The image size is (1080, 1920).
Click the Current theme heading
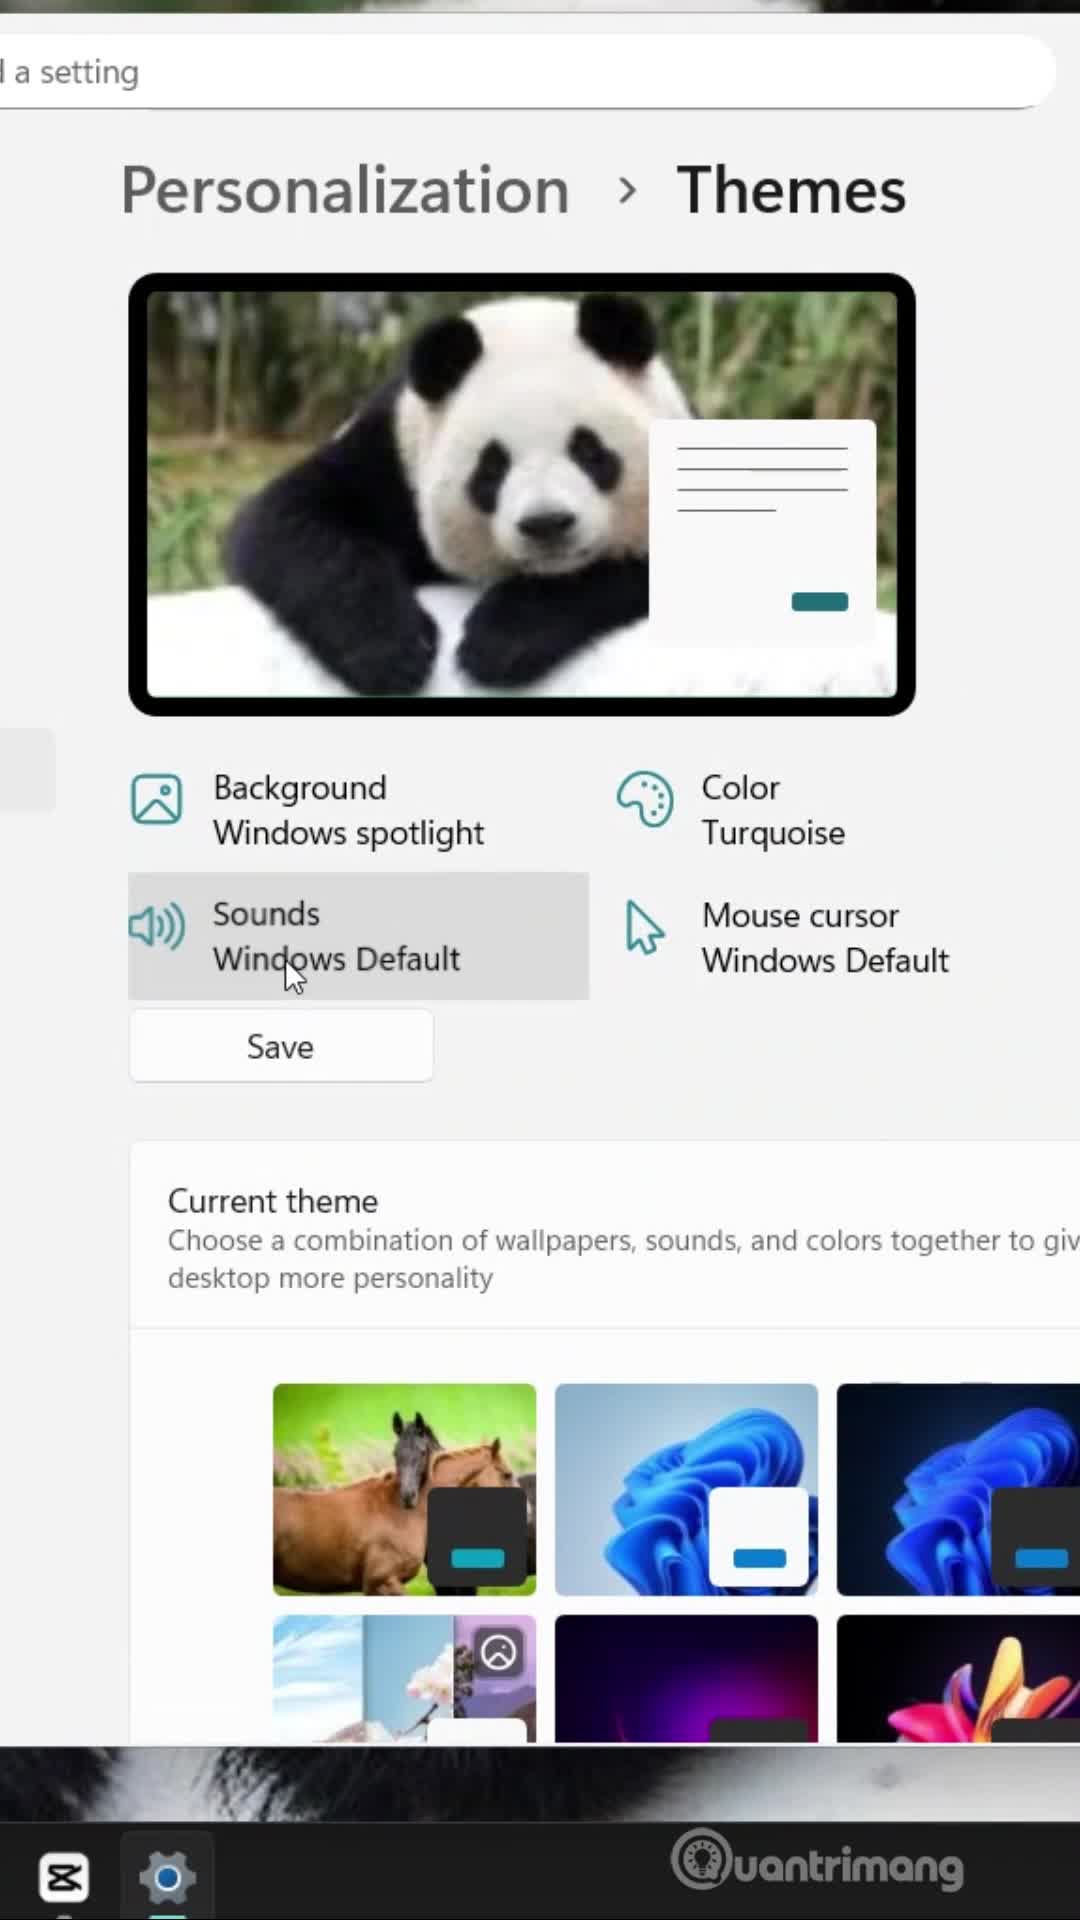[273, 1201]
